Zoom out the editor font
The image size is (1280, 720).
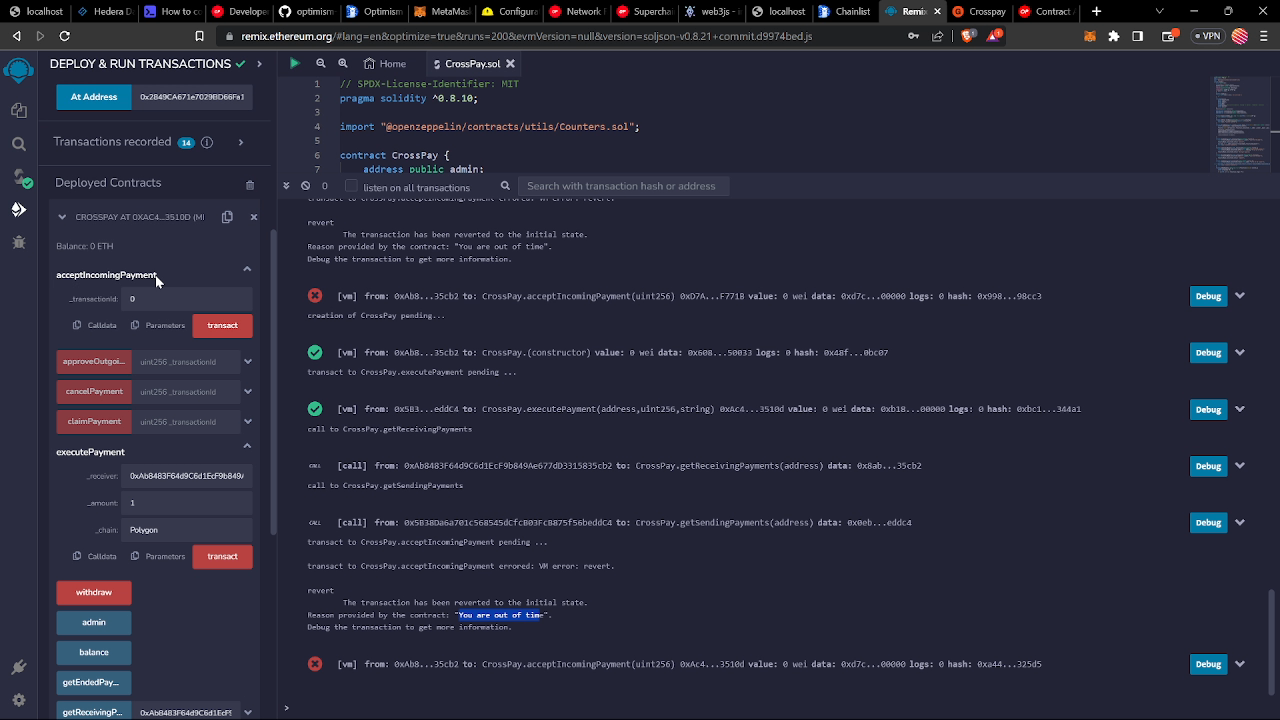click(320, 63)
